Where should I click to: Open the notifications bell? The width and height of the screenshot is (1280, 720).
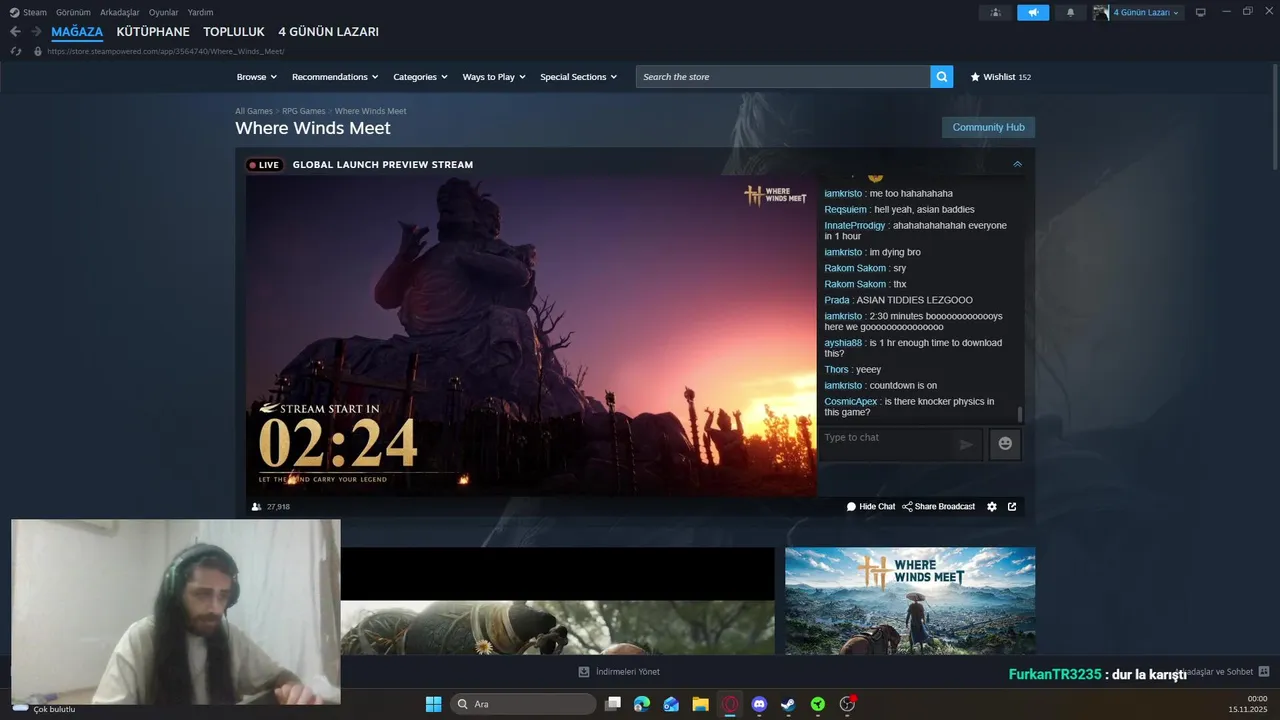[1070, 13]
